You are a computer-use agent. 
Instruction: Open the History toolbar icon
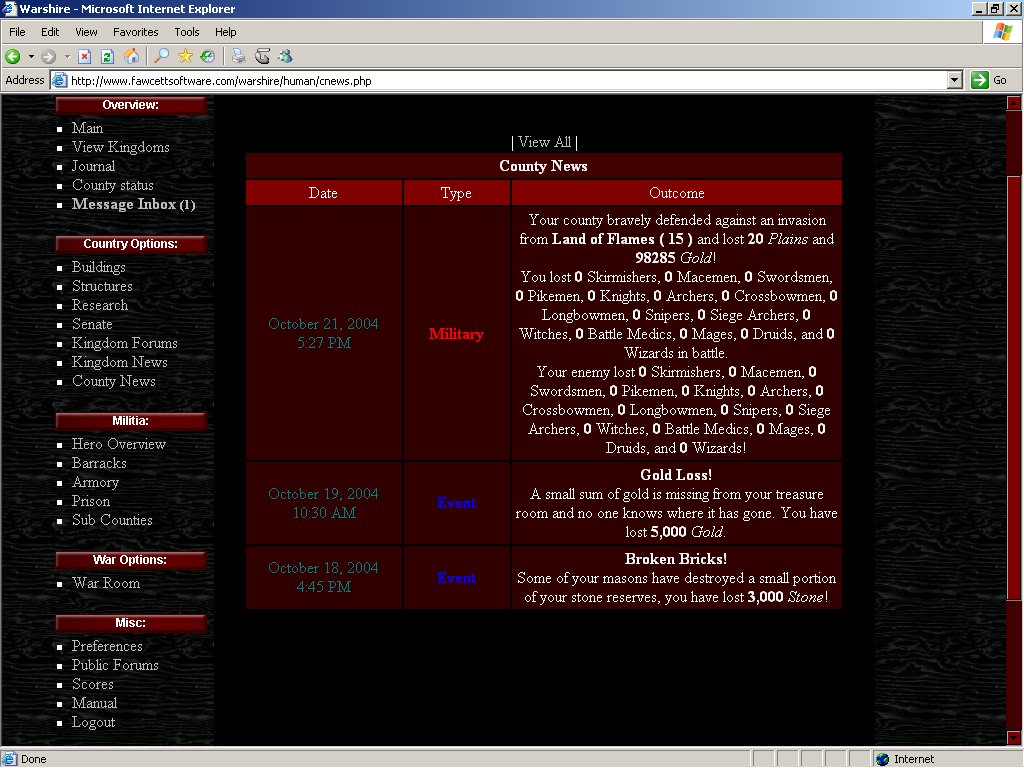[x=208, y=56]
